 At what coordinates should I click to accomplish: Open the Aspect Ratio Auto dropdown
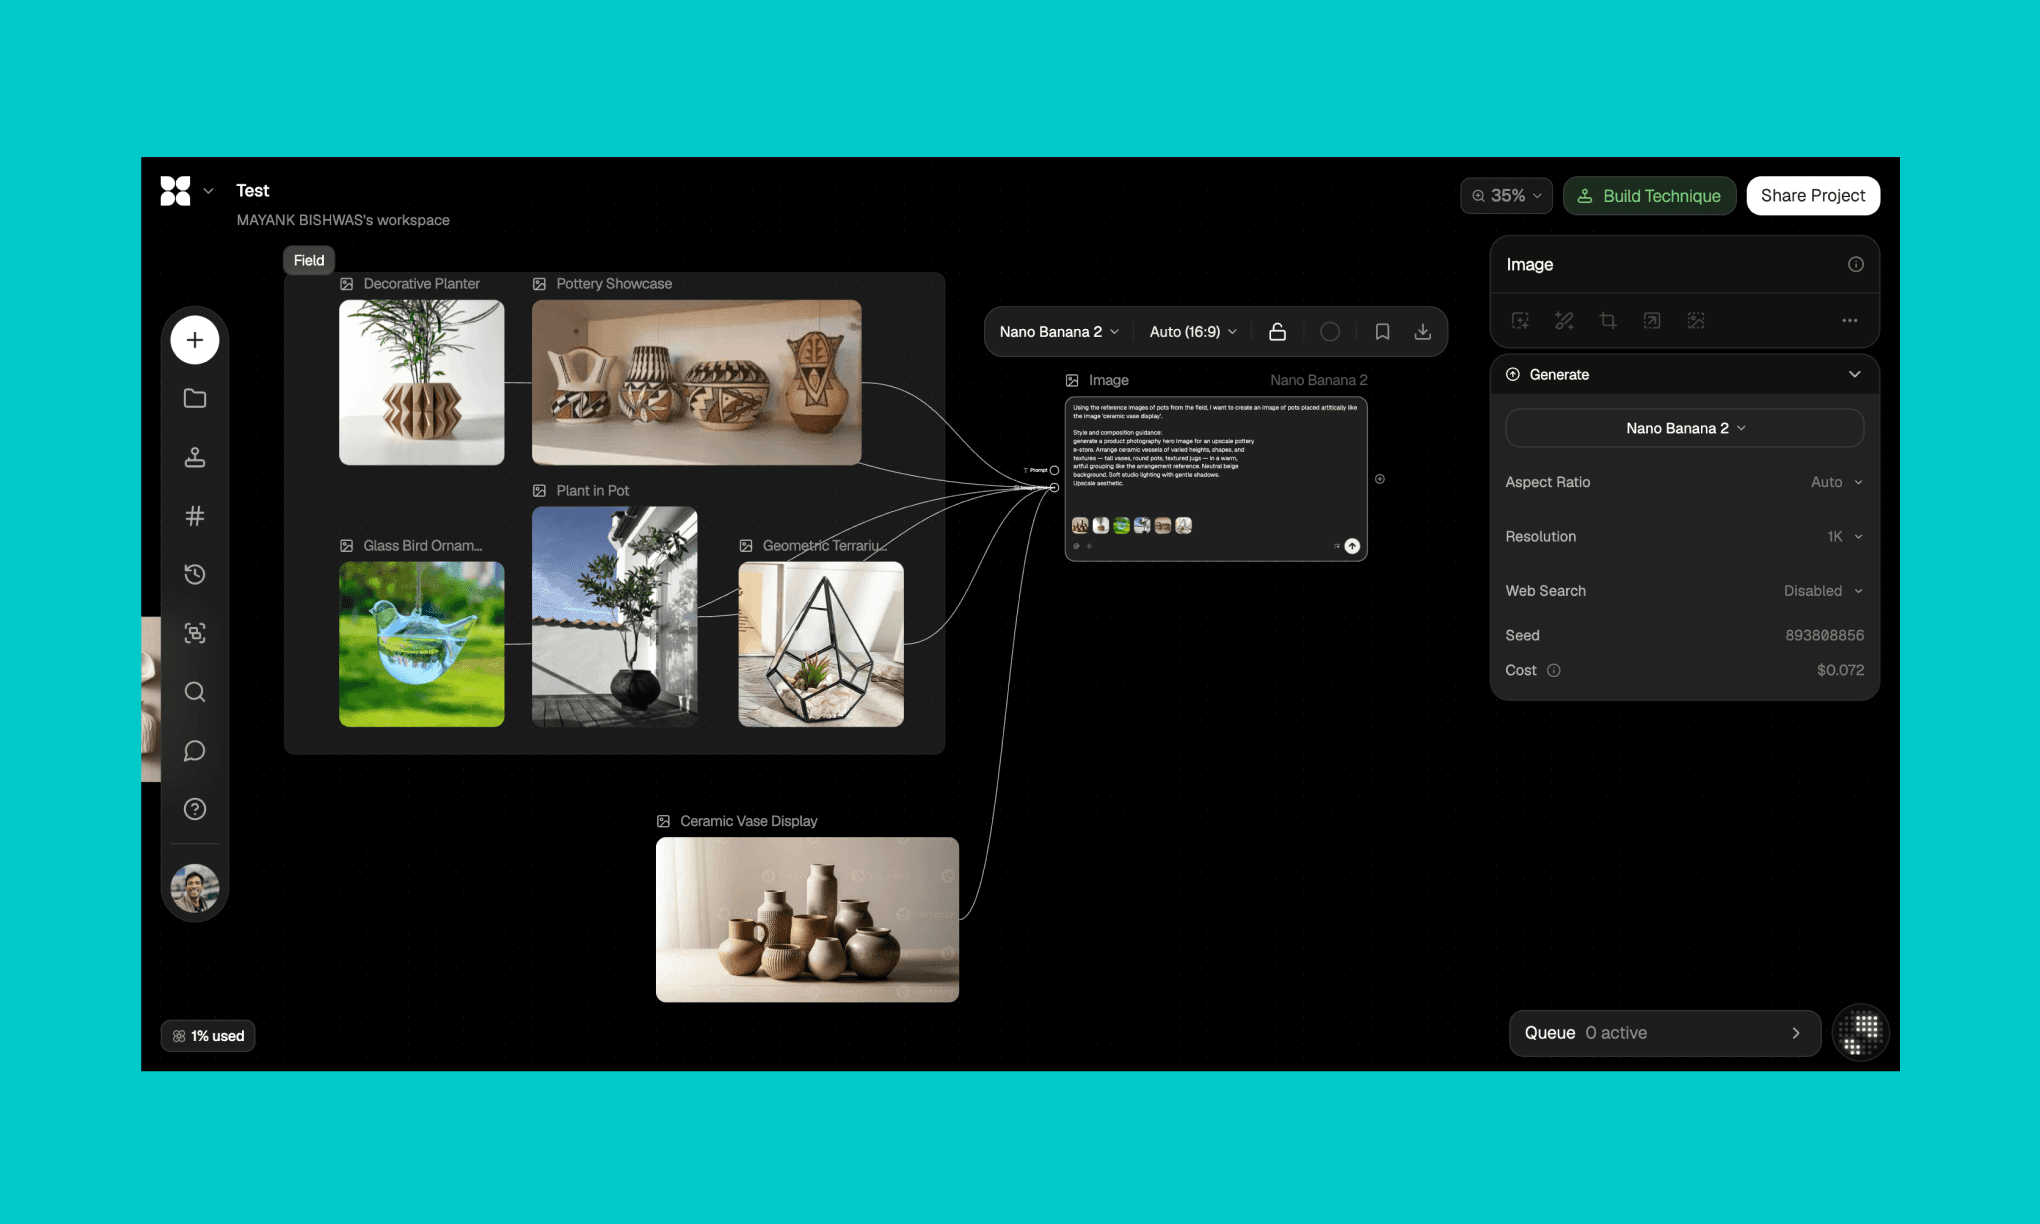pos(1837,482)
